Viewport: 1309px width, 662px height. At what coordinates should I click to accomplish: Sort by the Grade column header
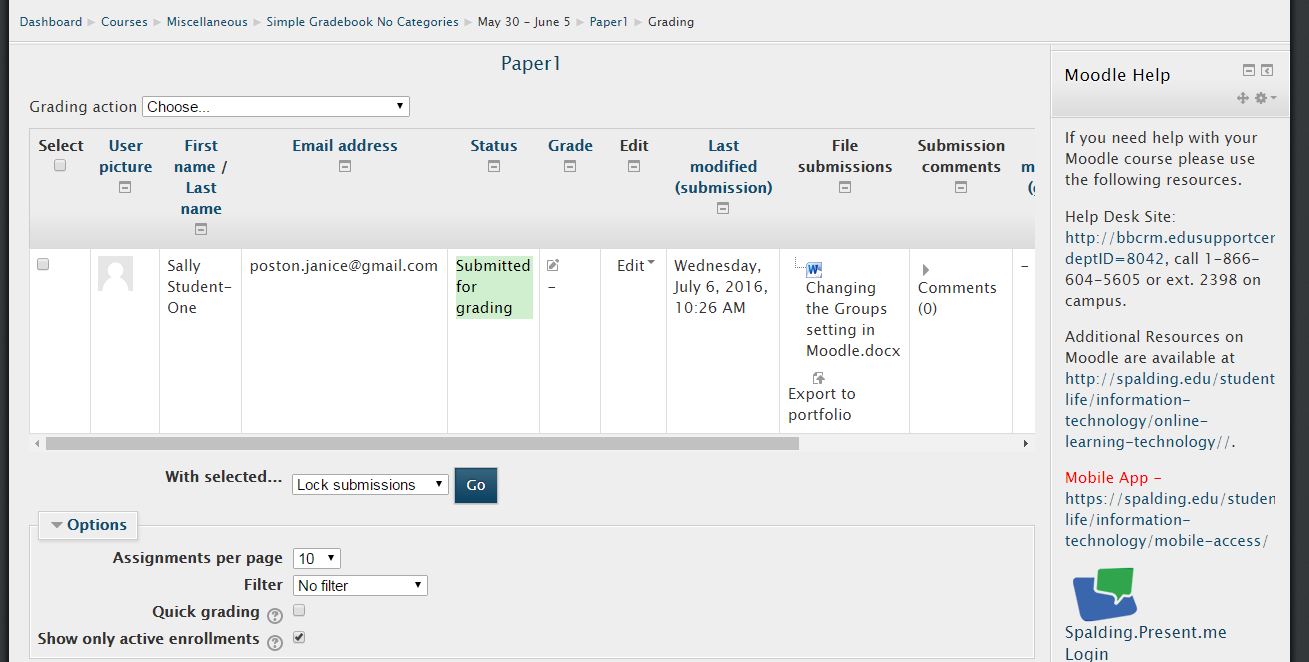(570, 145)
